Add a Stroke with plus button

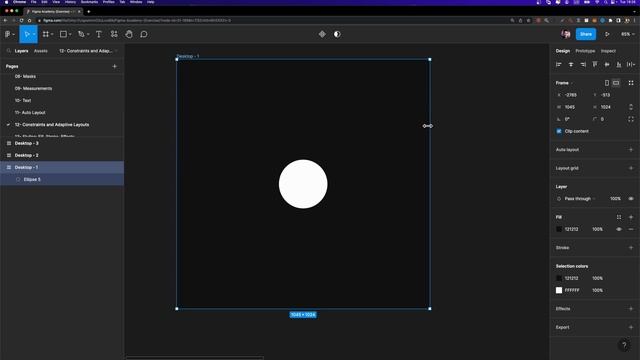631,248
